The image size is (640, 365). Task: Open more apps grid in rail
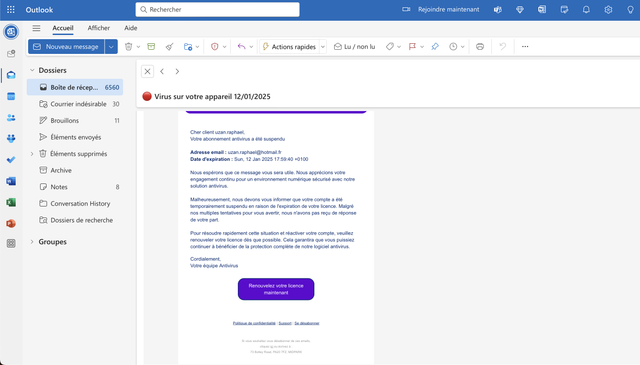(x=11, y=244)
